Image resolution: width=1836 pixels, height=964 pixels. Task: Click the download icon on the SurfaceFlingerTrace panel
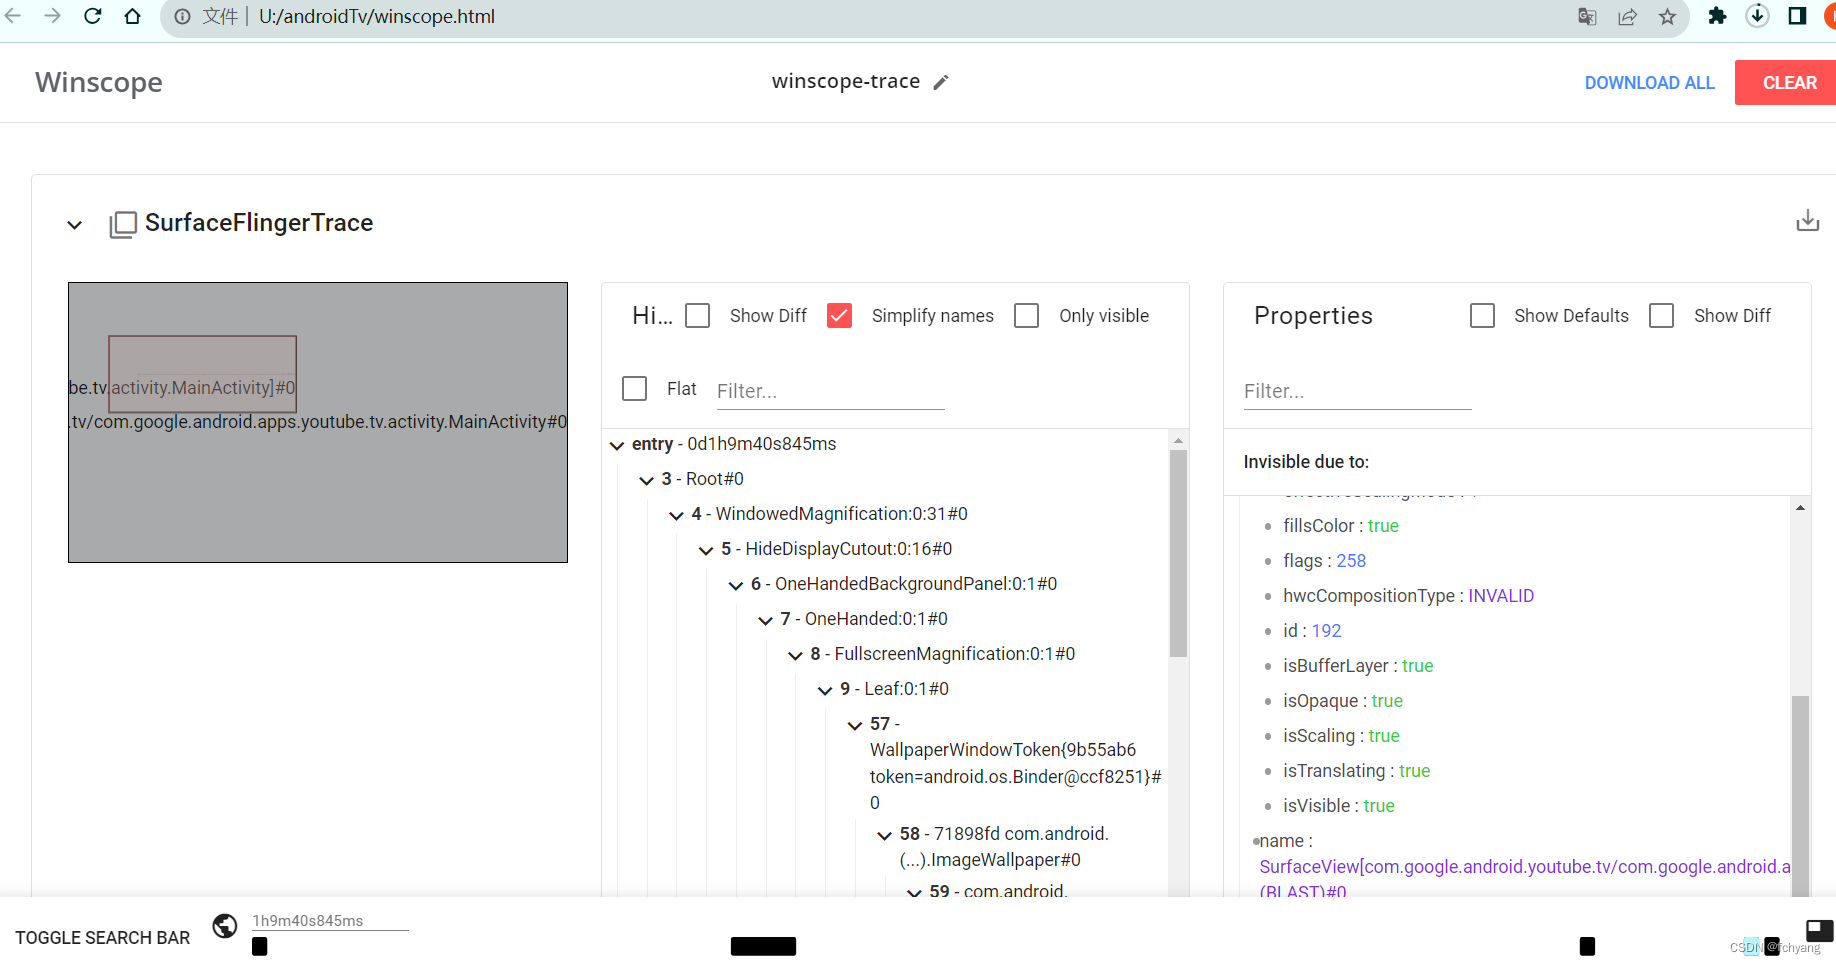click(x=1807, y=220)
